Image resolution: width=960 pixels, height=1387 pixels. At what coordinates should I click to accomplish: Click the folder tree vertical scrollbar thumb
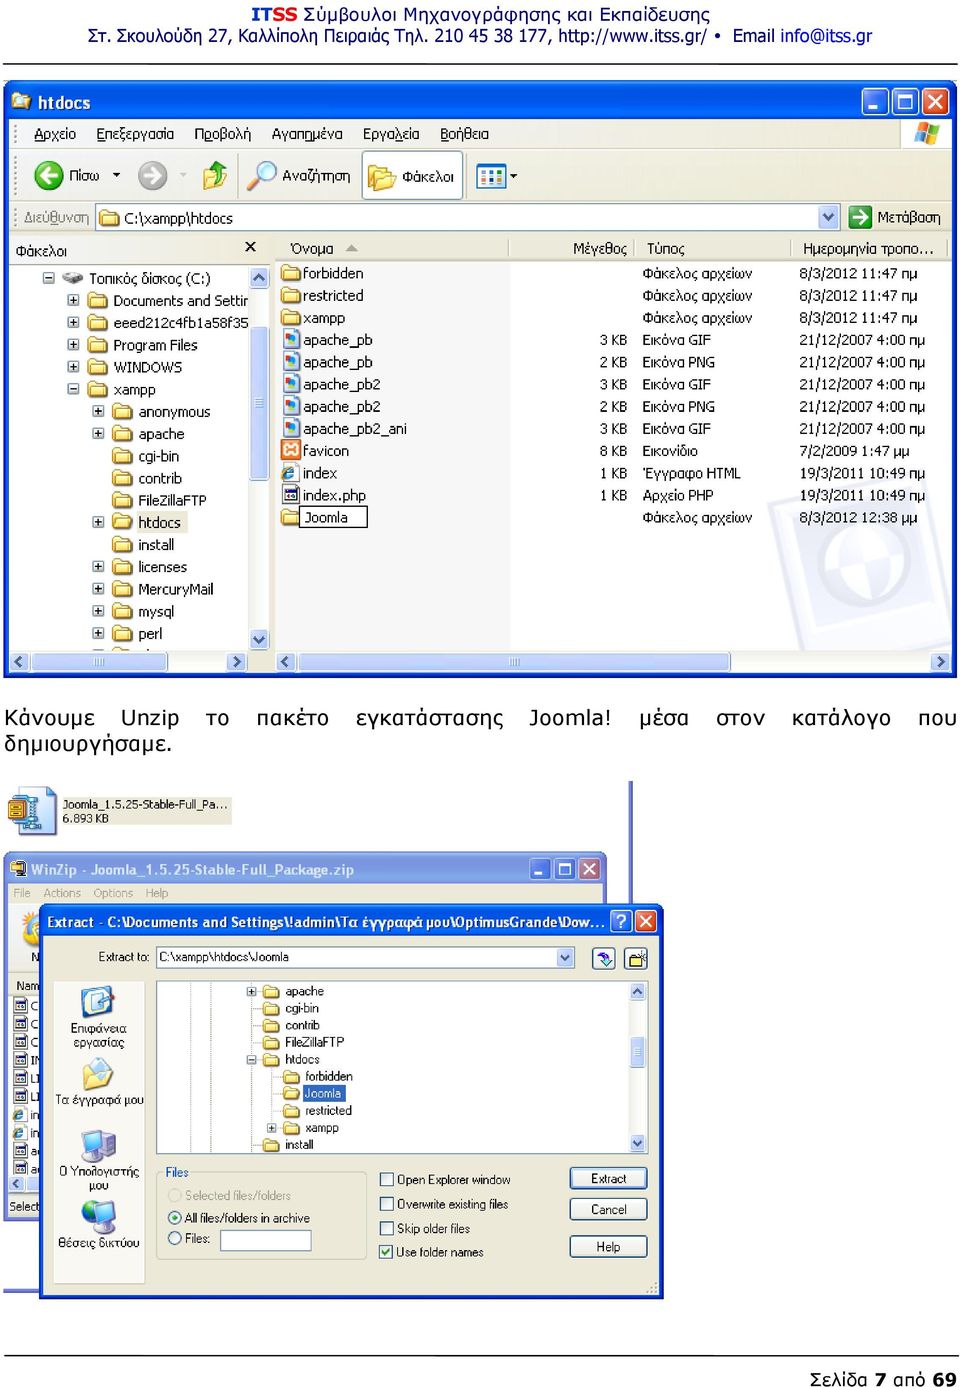pyautogui.click(x=259, y=402)
